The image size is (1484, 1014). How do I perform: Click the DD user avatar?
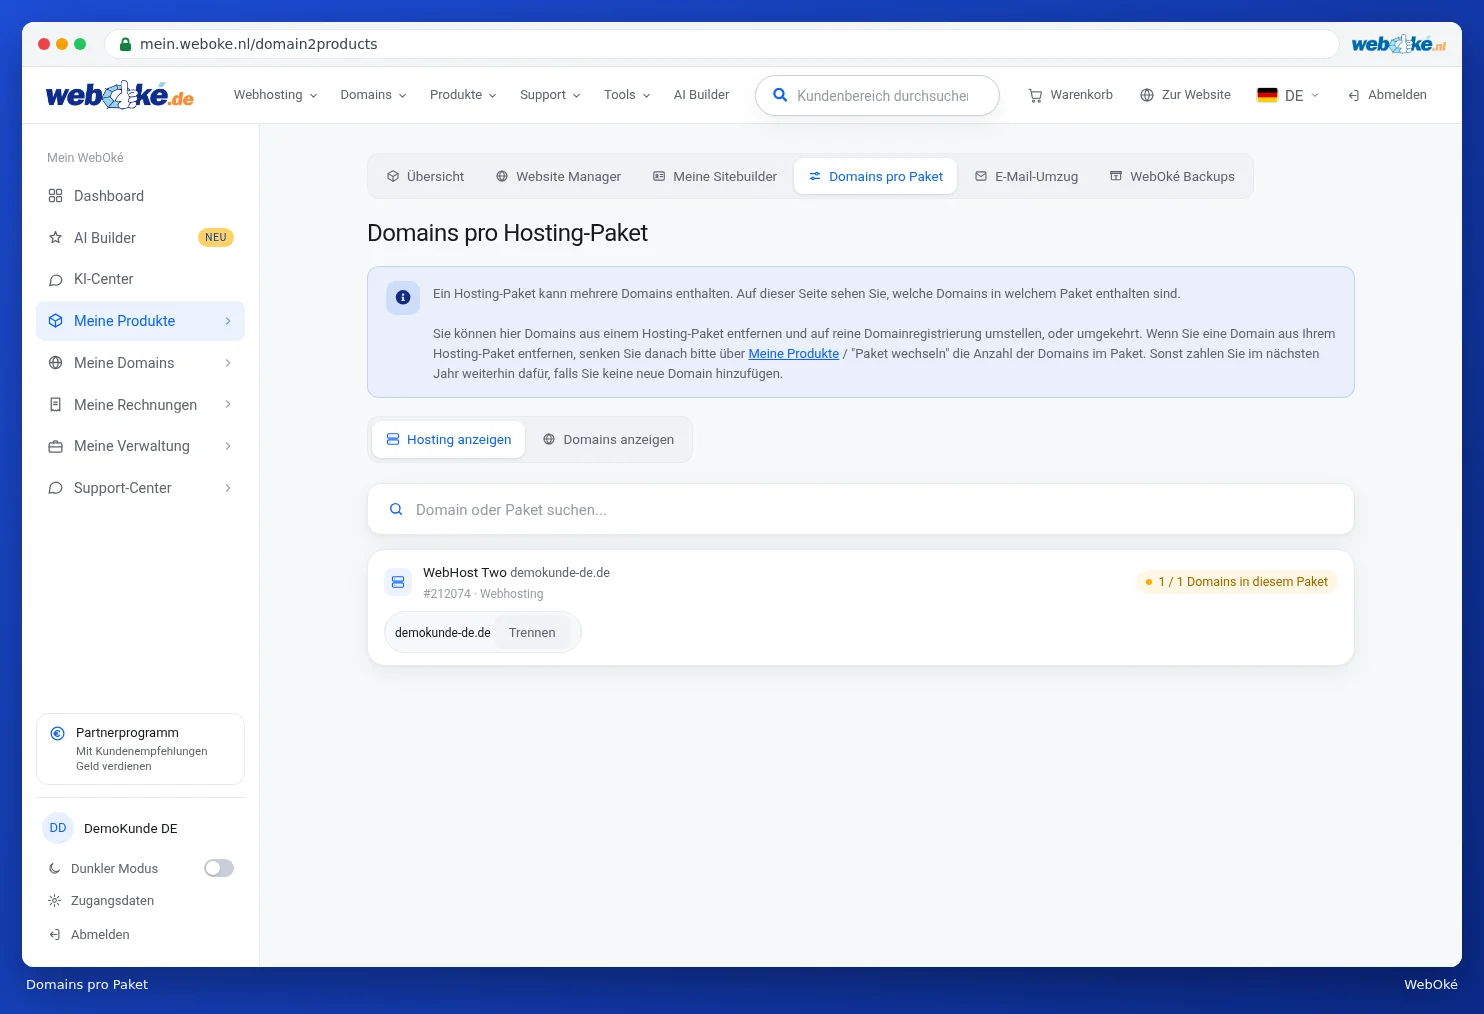[58, 828]
